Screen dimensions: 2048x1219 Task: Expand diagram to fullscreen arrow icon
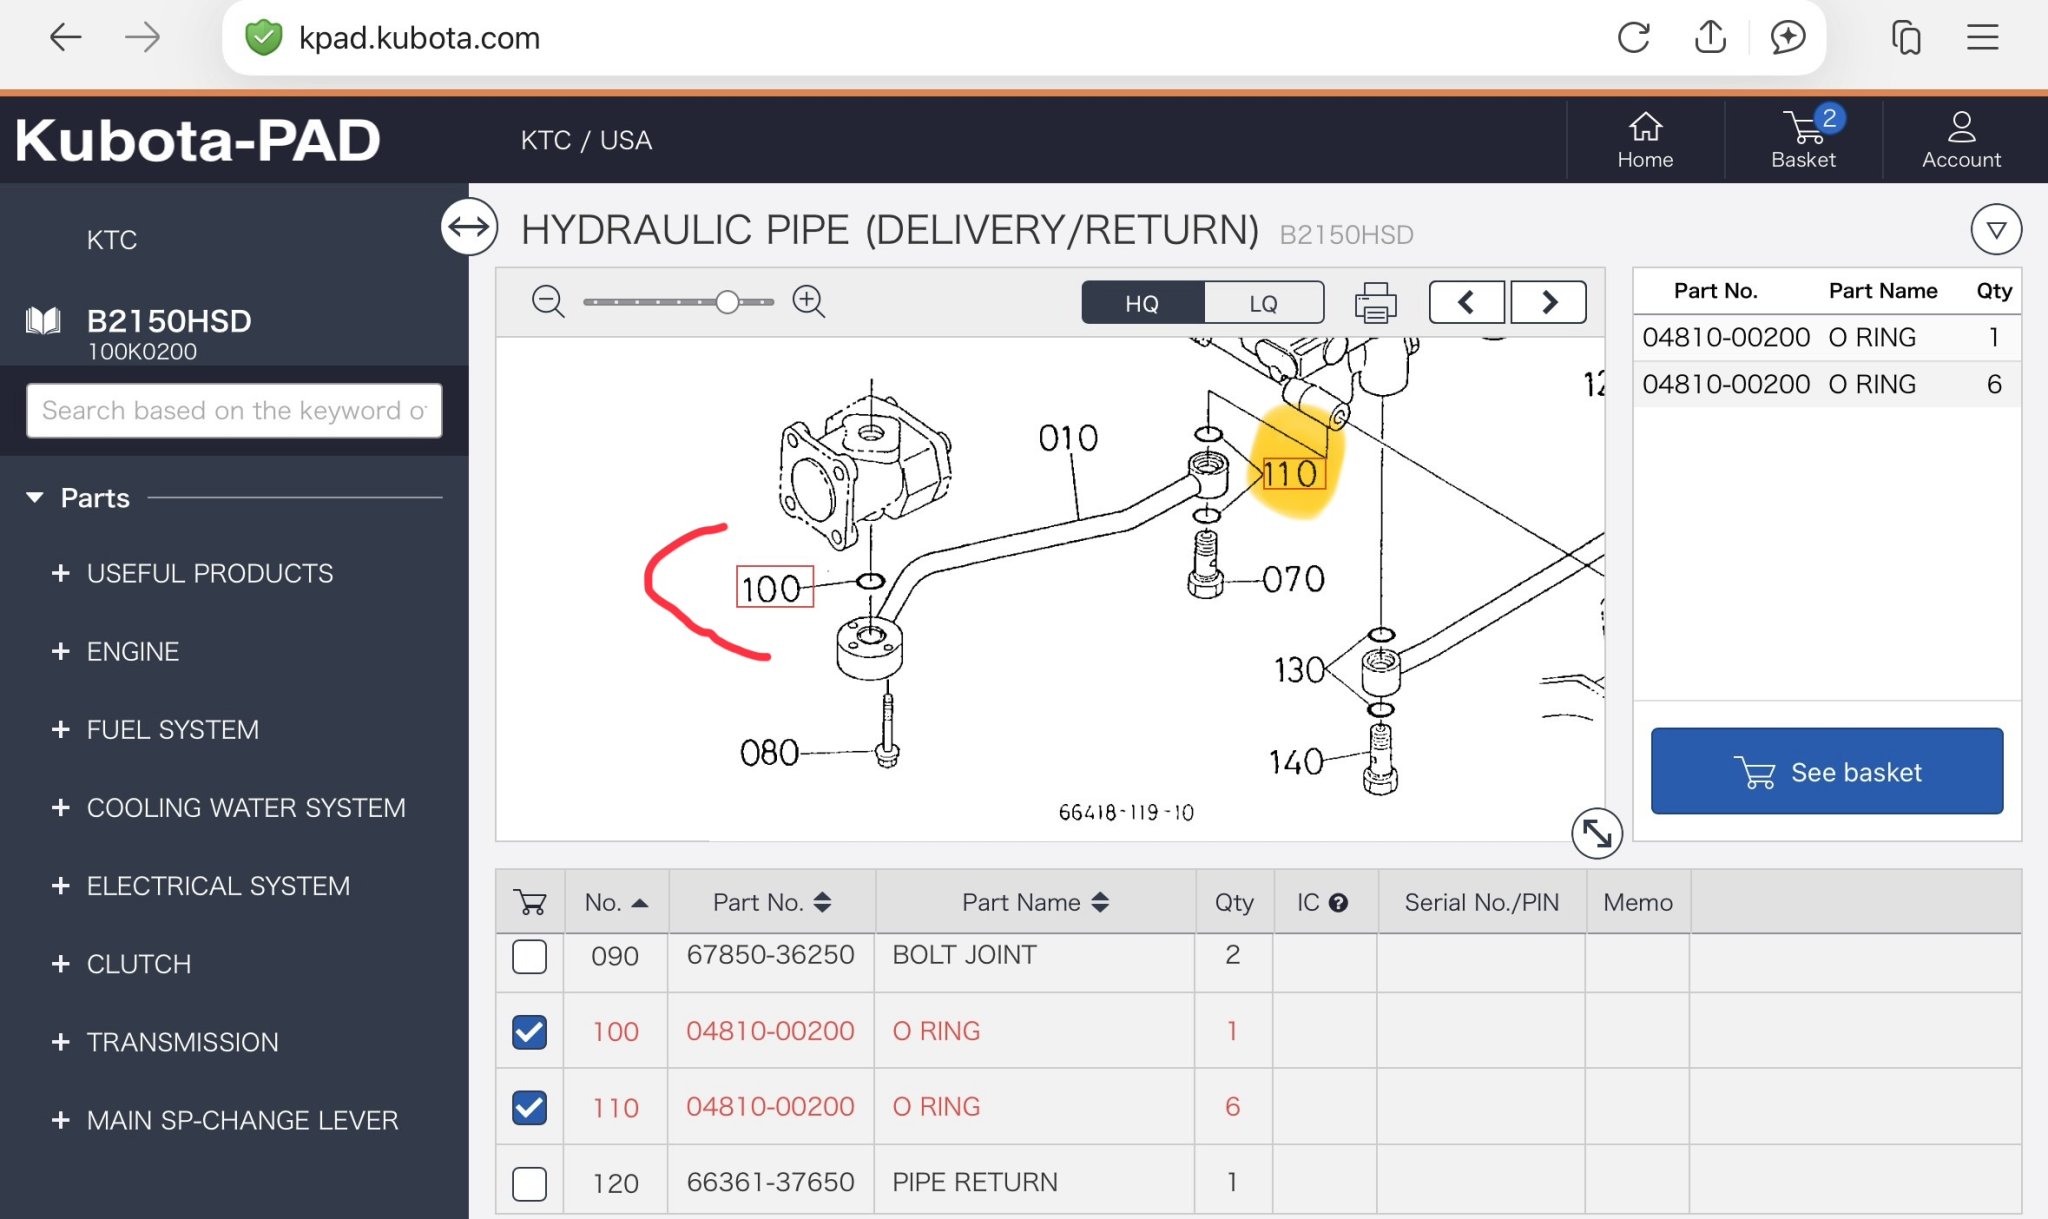[1596, 833]
